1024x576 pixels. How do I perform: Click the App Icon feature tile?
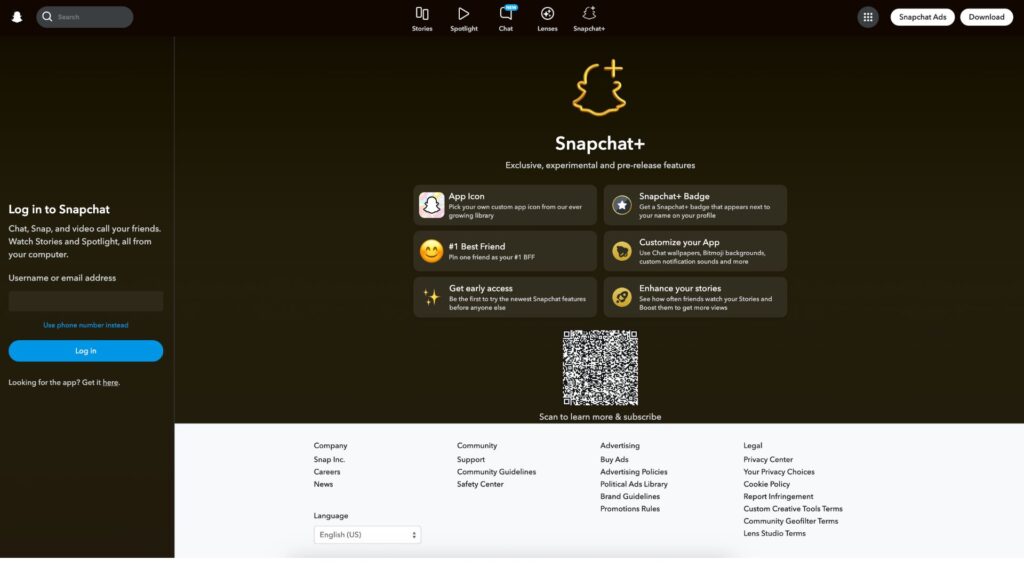point(505,205)
